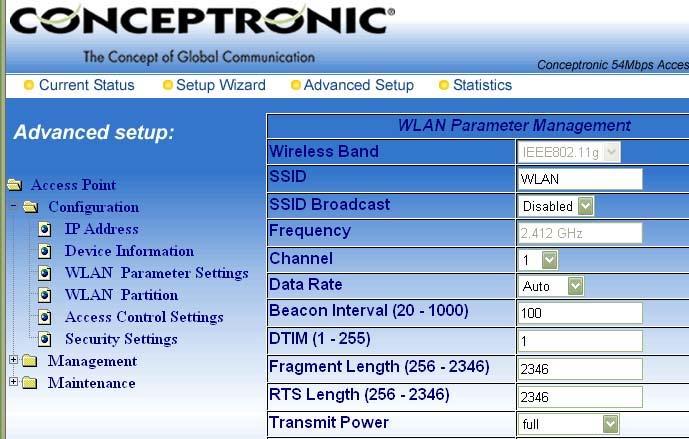Screen dimensions: 689x439
Task: Click the SSID Broadcast label
Action: [x=330, y=204]
